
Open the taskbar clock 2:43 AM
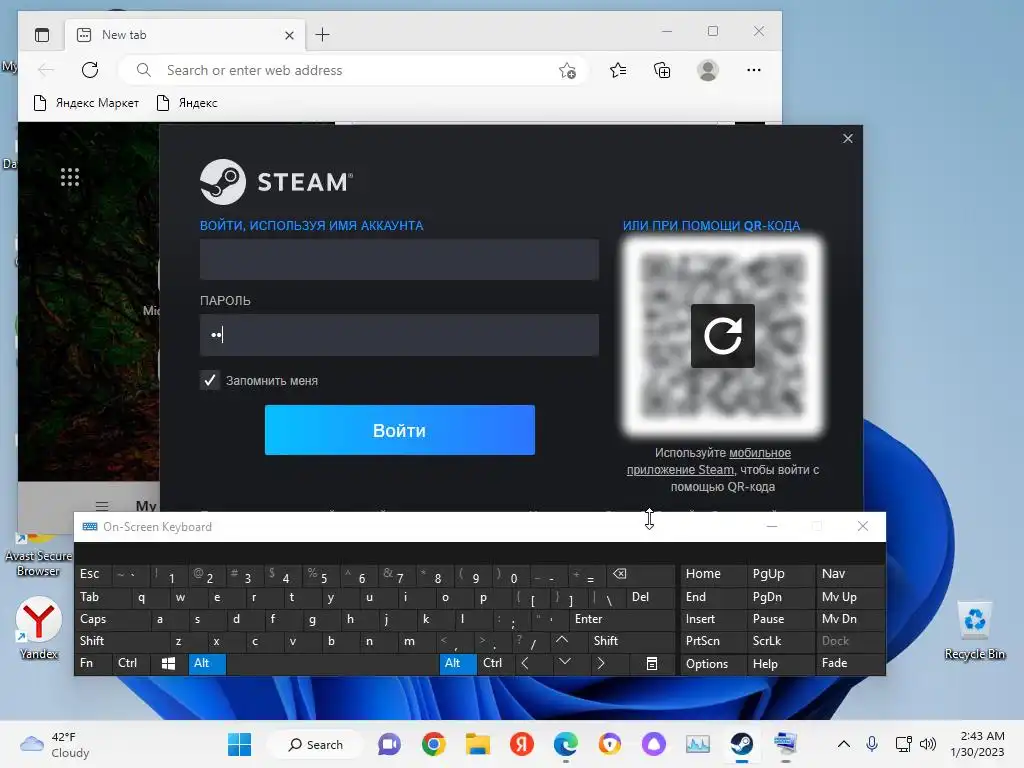977,744
